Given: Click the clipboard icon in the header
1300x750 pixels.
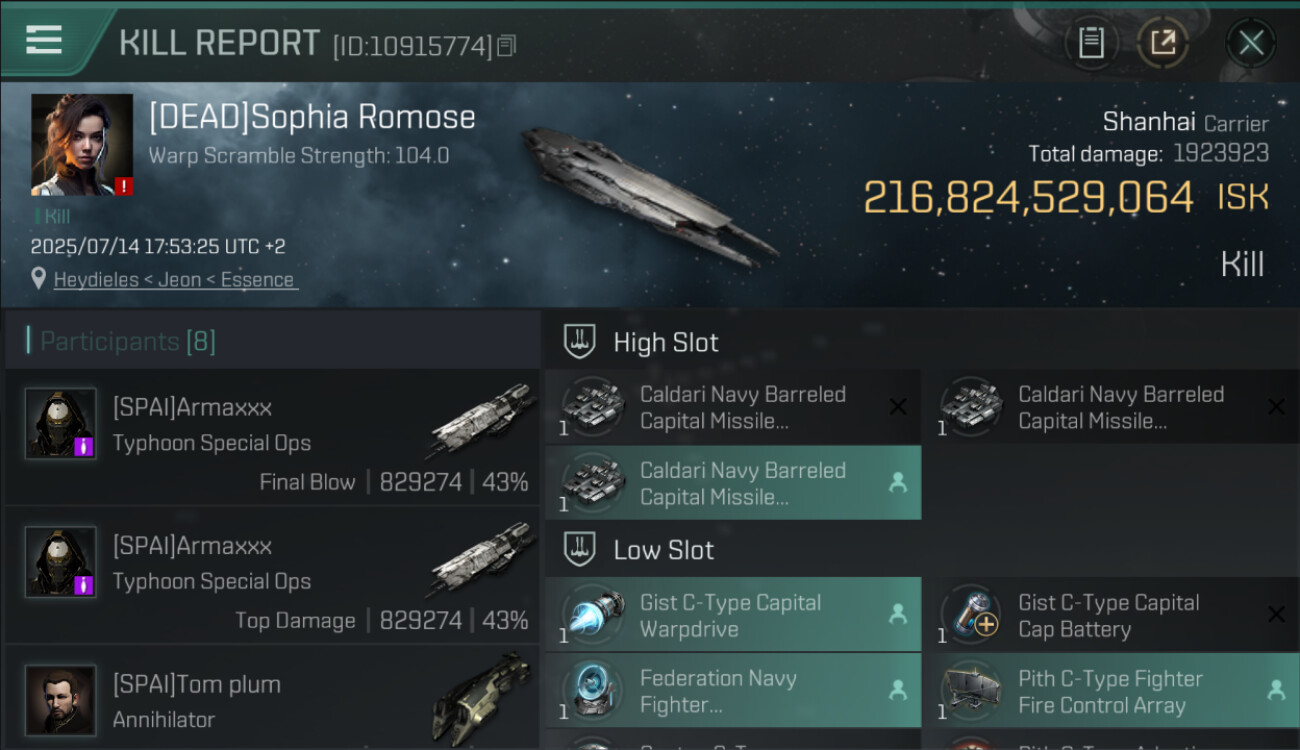Looking at the screenshot, I should point(1091,43).
